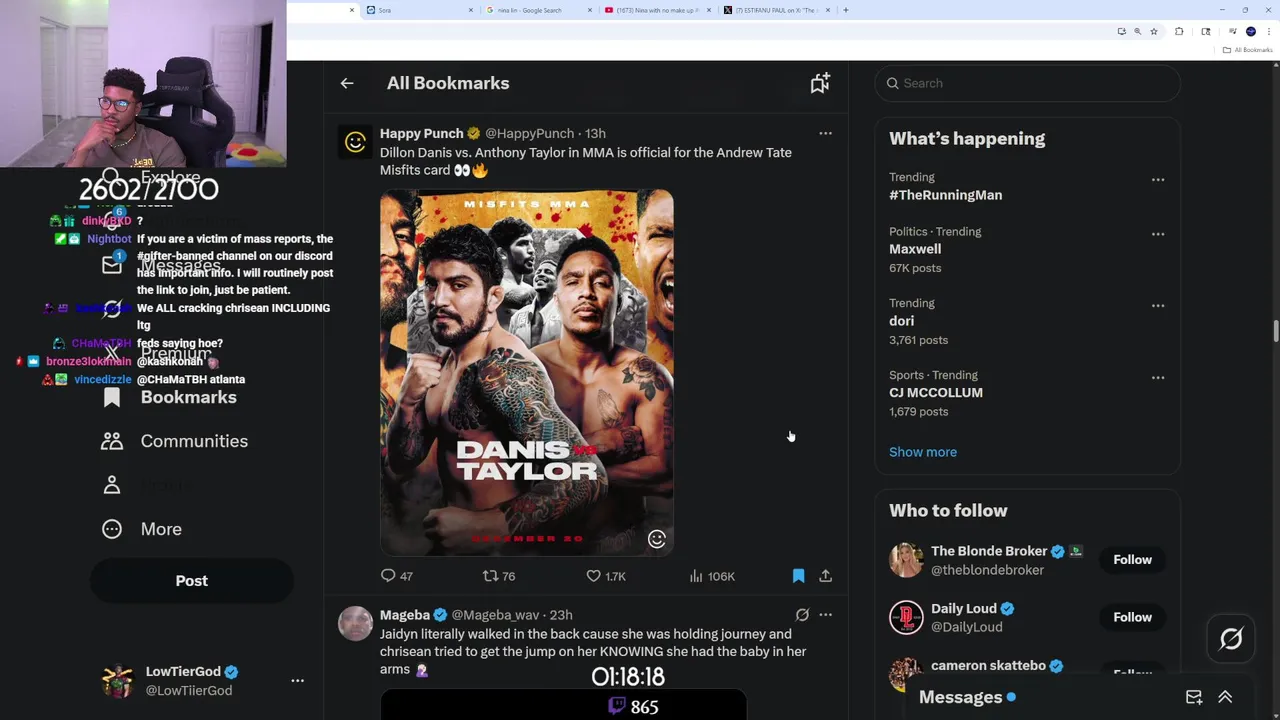
Task: Expand the Messages drawer
Action: pyautogui.click(x=1225, y=697)
